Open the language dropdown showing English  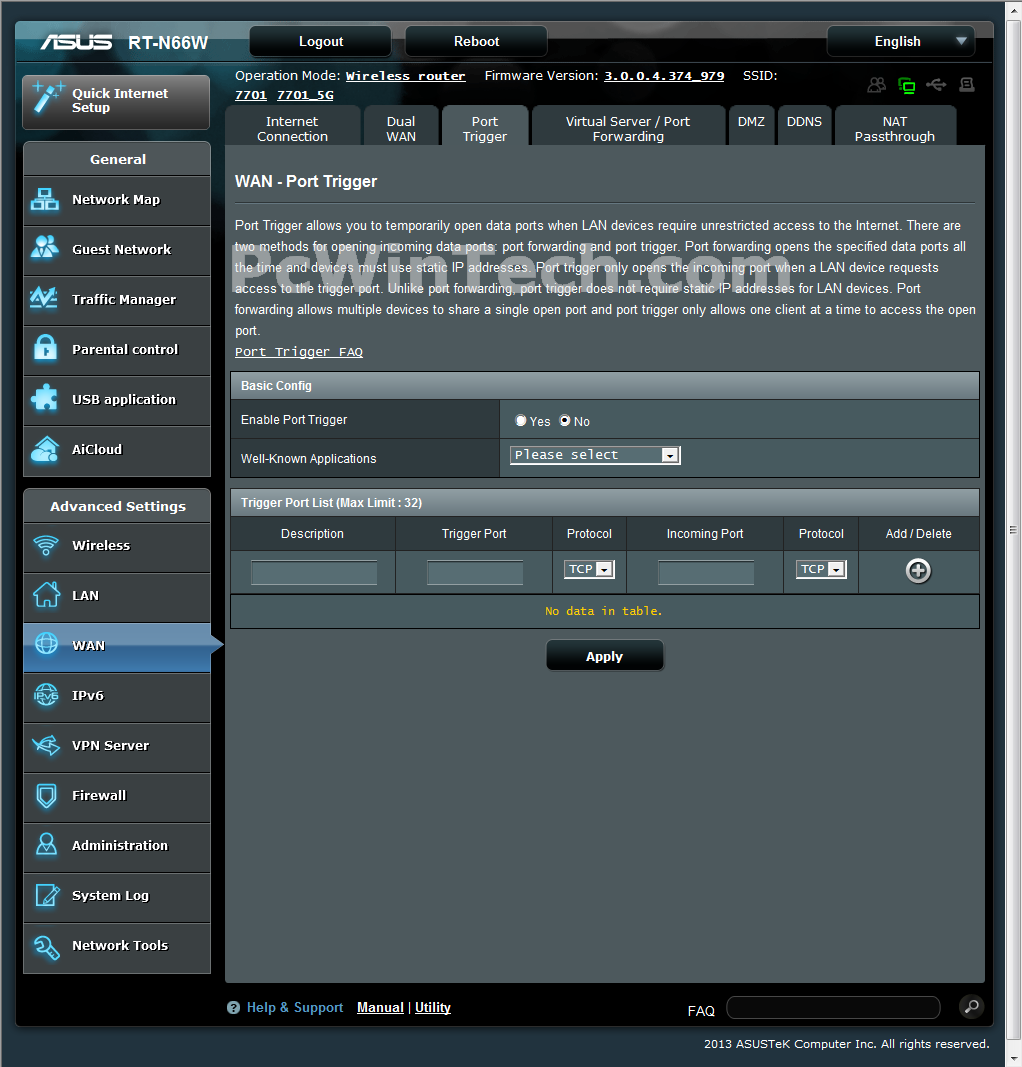(x=900, y=42)
